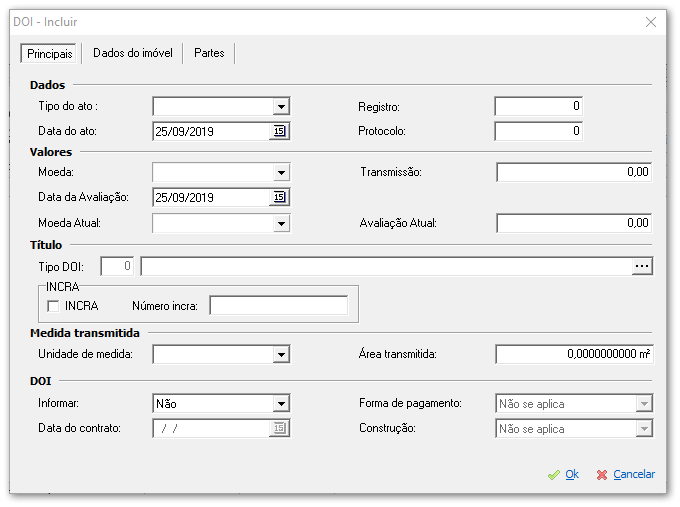Click the Tipo DOI code field
This screenshot has height=507, width=680.
(x=117, y=266)
